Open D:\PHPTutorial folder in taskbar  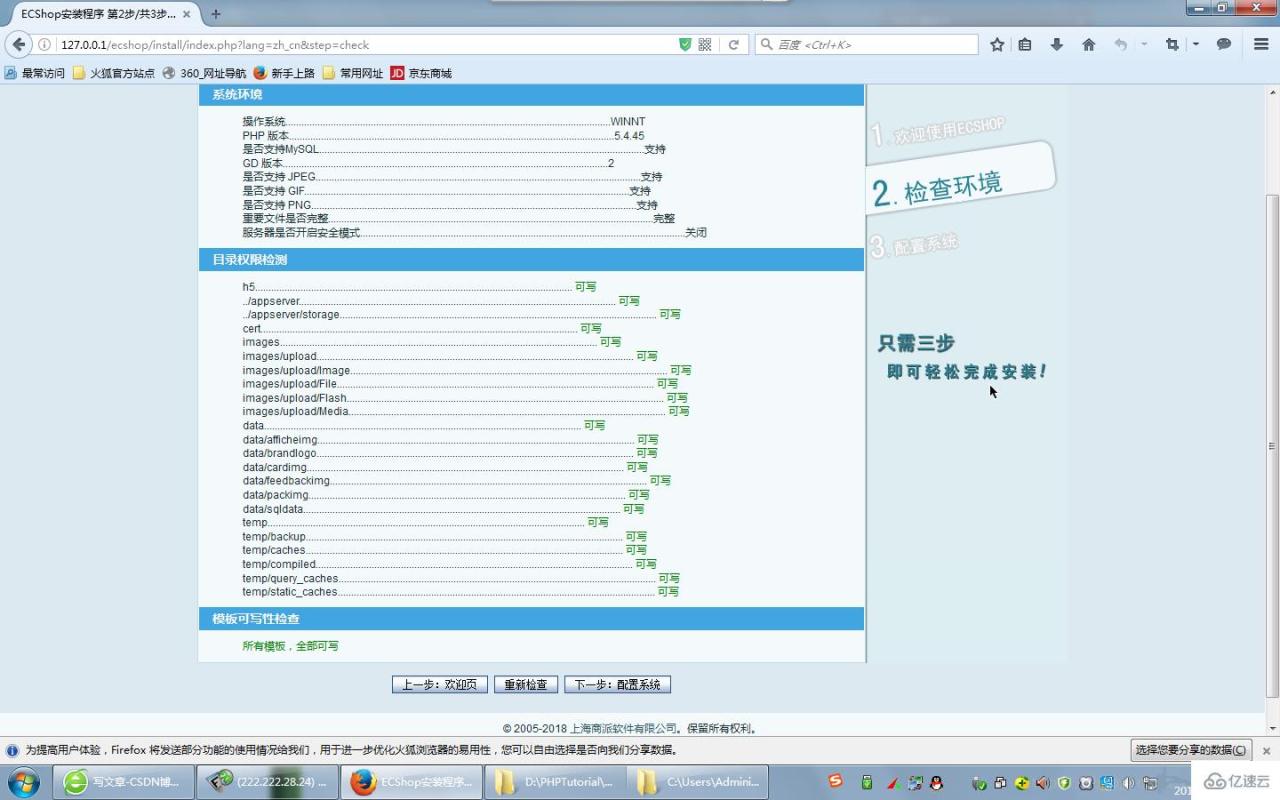point(555,782)
